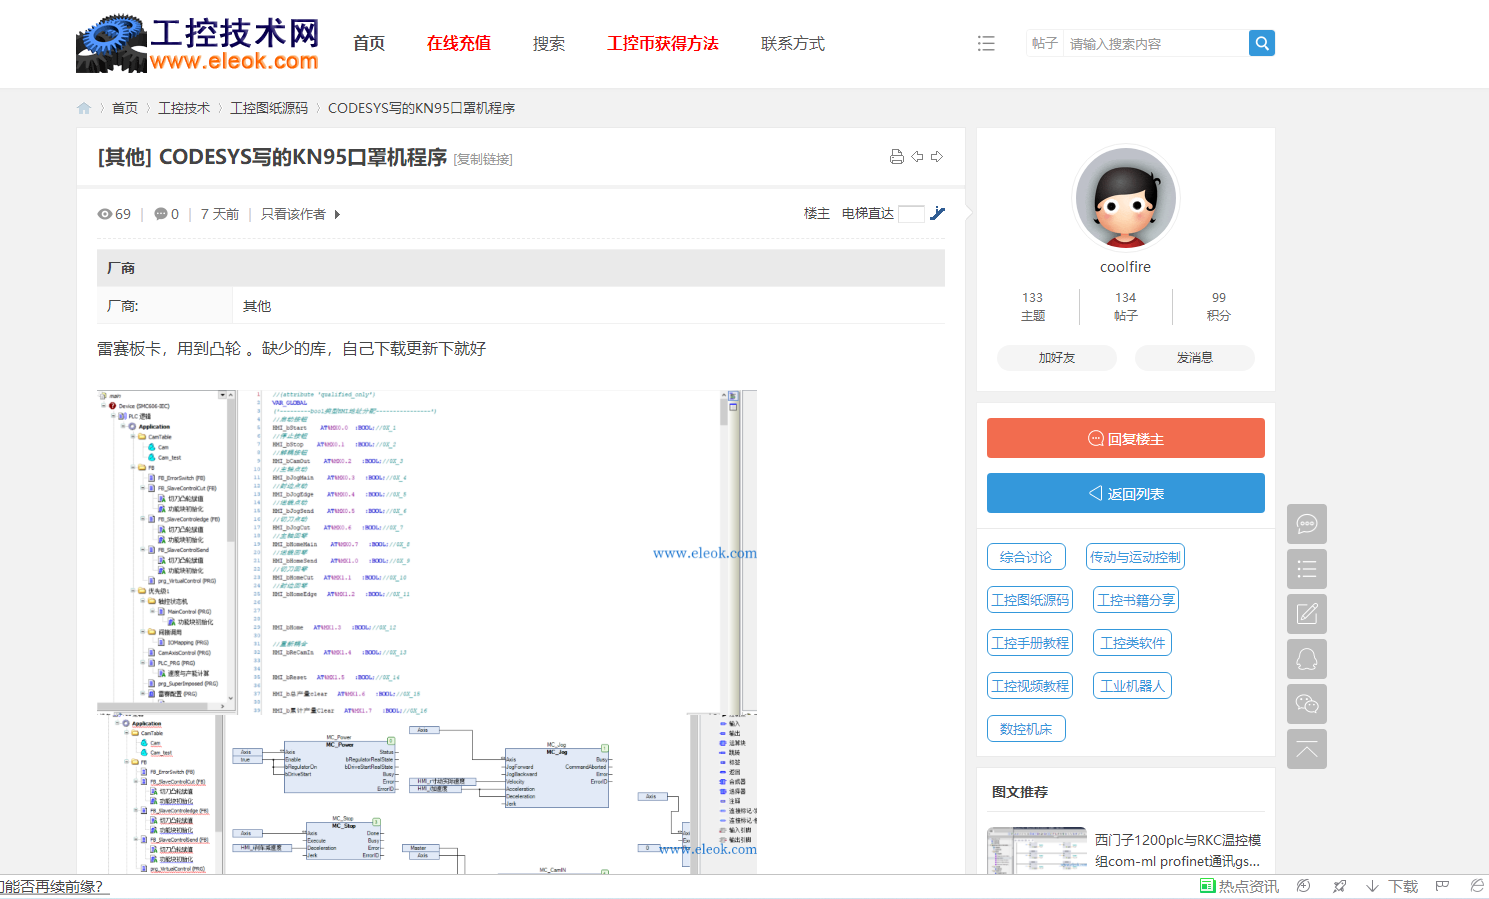Open the '工控币获得方法' navigation item
The height and width of the screenshot is (899, 1489).
pos(663,43)
